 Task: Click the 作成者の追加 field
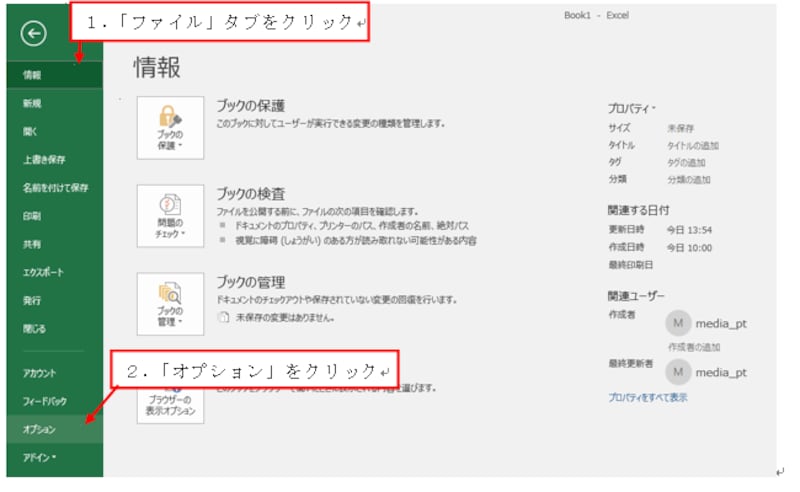(694, 347)
